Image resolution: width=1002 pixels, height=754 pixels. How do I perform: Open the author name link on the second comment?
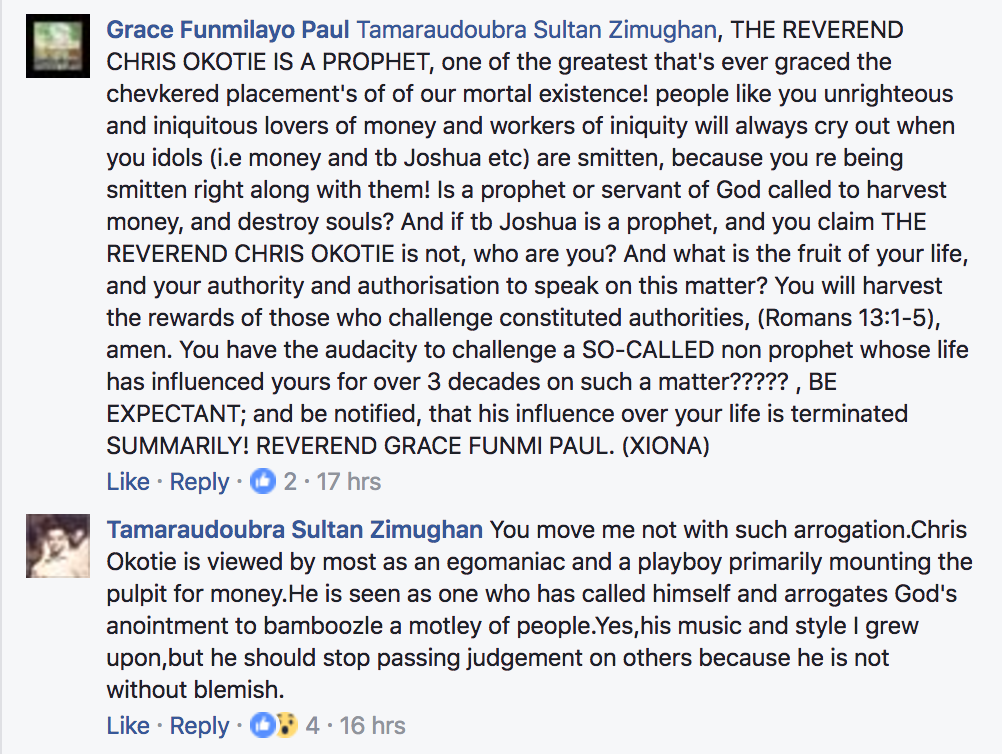(295, 529)
